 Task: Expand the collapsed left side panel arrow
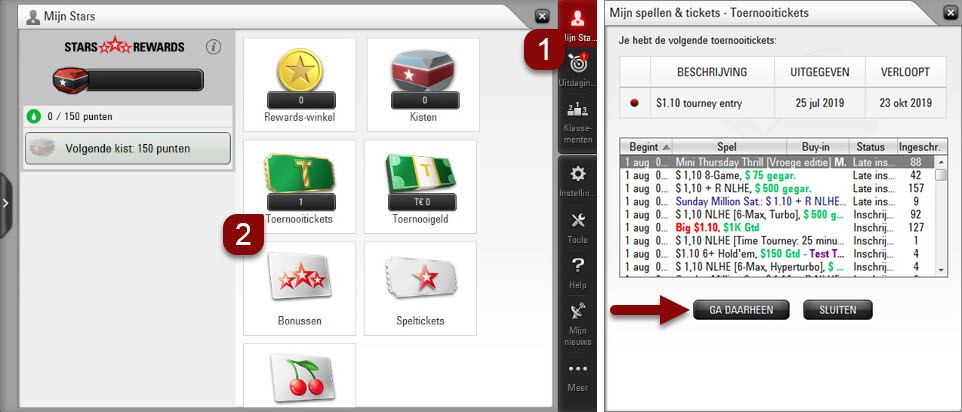point(6,204)
